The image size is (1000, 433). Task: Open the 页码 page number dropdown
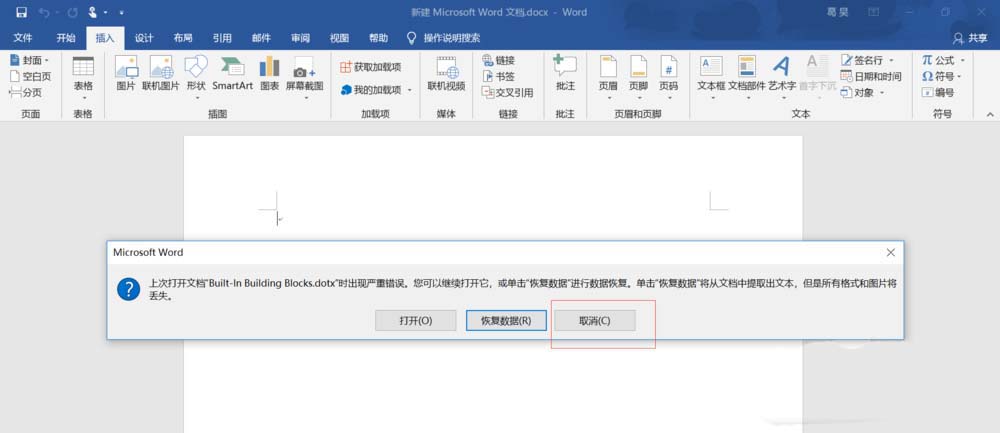tap(668, 78)
